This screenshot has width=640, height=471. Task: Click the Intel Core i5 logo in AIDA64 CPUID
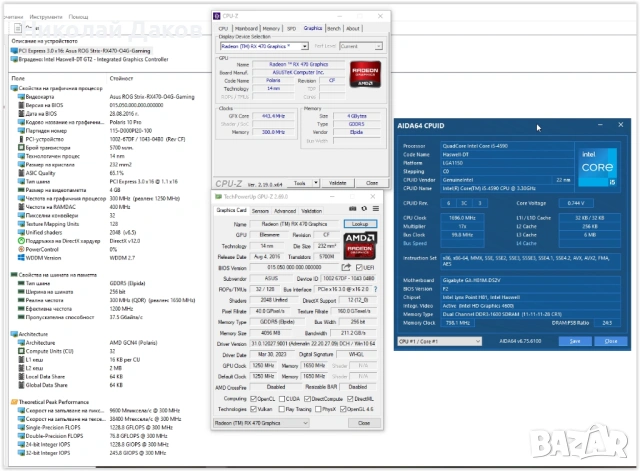[x=598, y=167]
